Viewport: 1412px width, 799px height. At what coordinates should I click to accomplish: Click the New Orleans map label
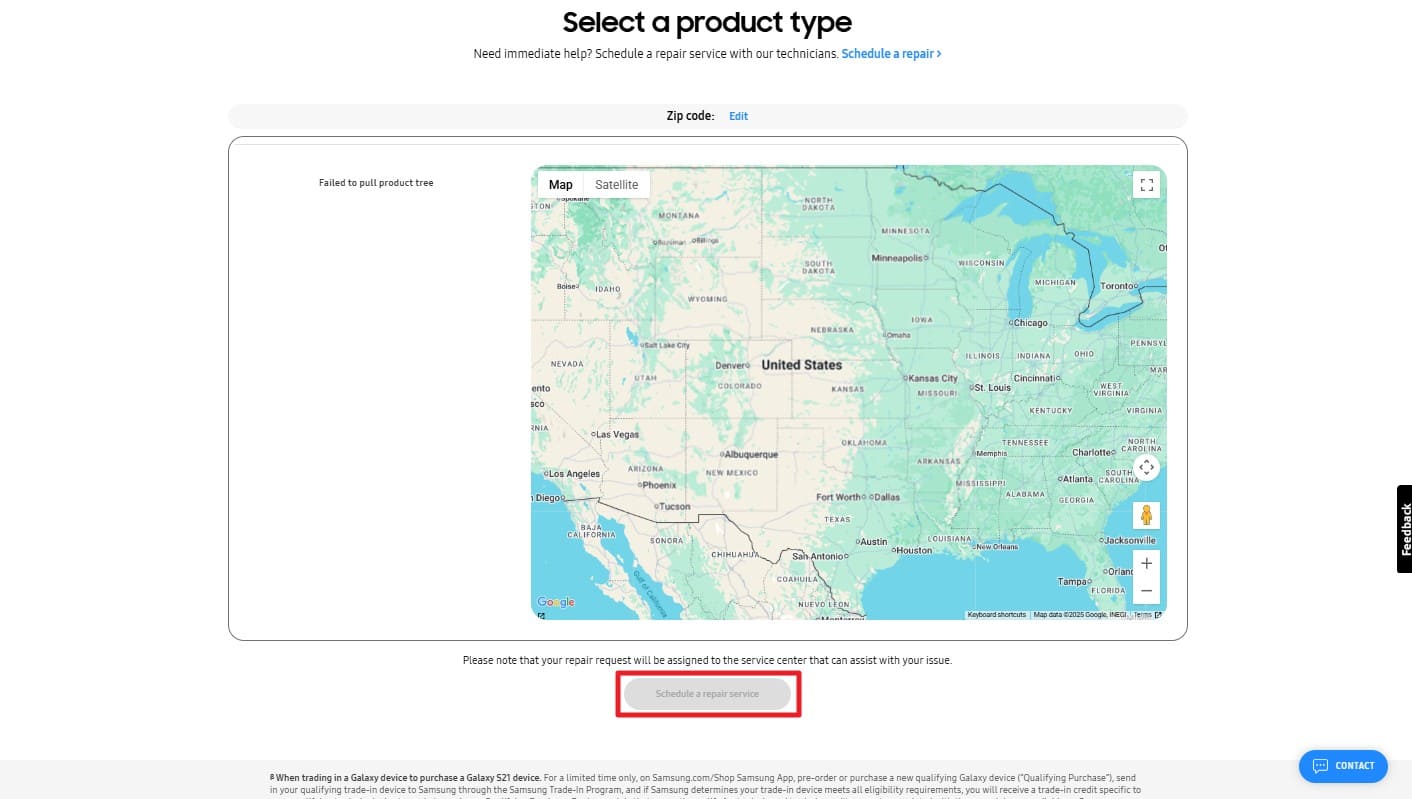(x=996, y=547)
